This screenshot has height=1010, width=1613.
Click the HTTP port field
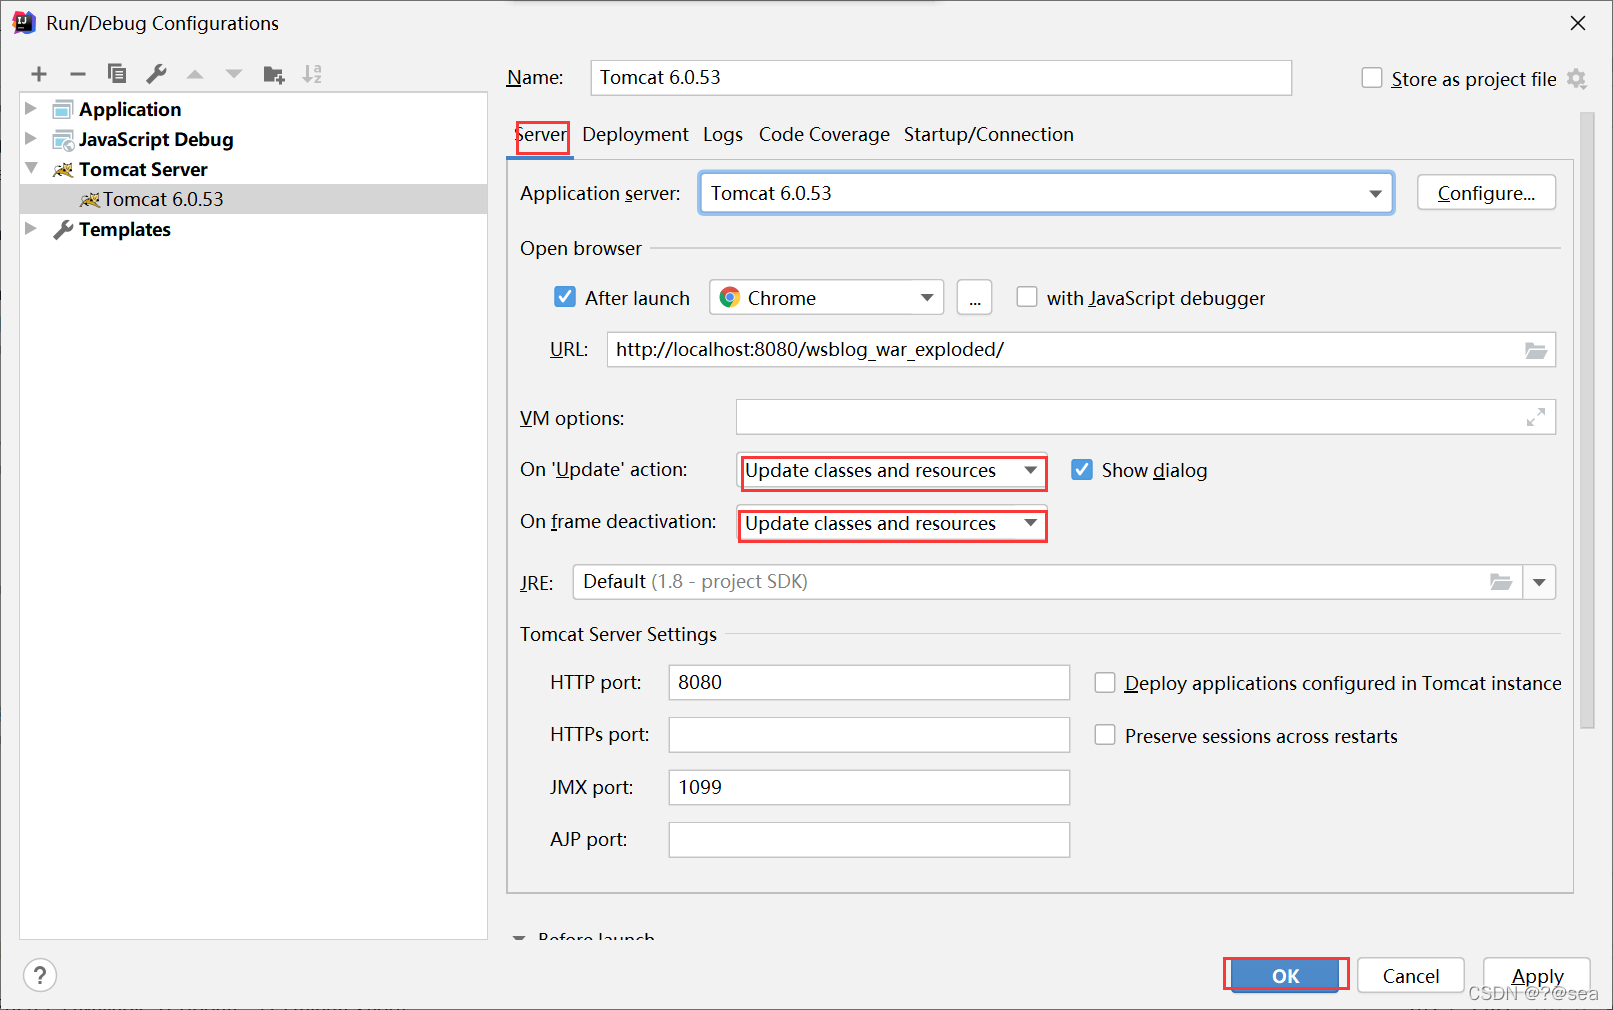(x=869, y=683)
